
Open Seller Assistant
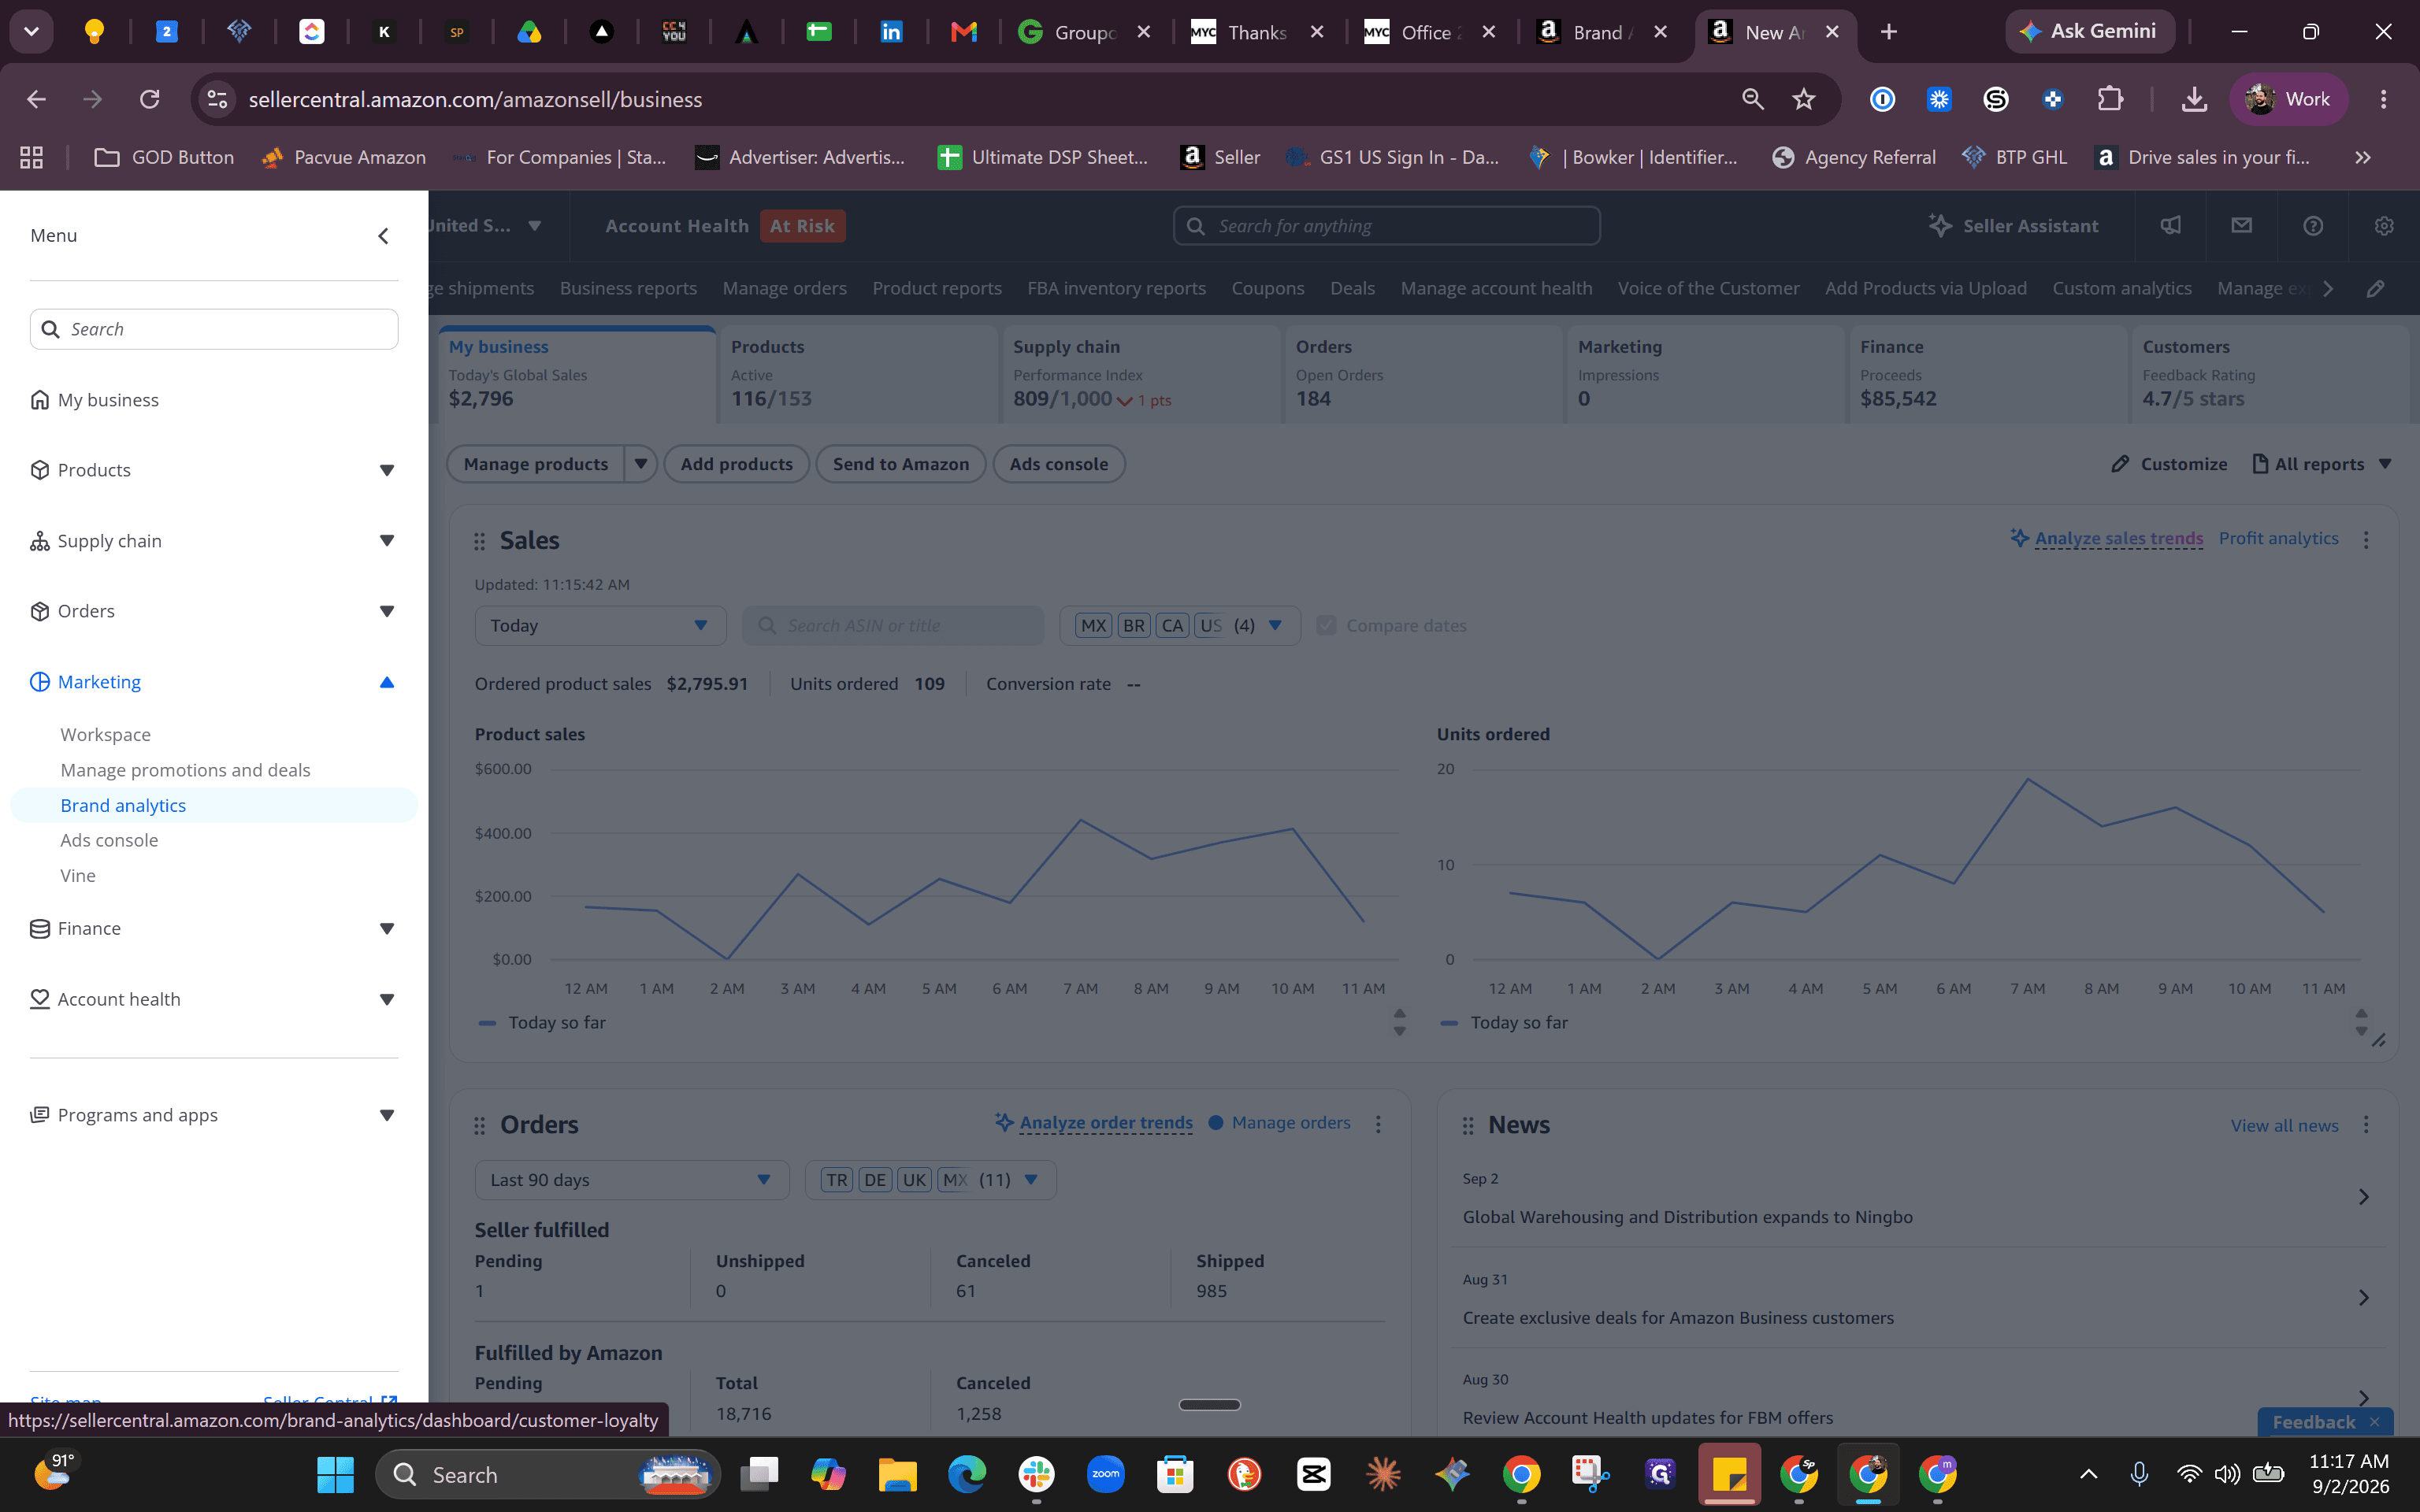tap(2013, 226)
